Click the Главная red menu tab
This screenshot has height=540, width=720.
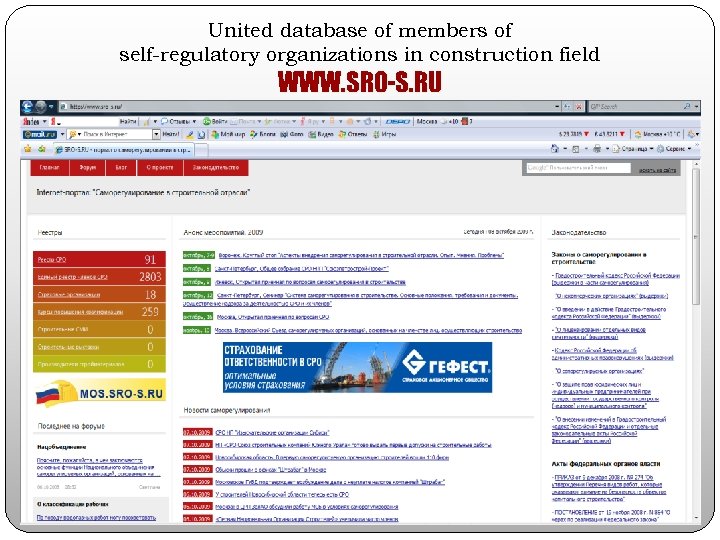tap(50, 168)
